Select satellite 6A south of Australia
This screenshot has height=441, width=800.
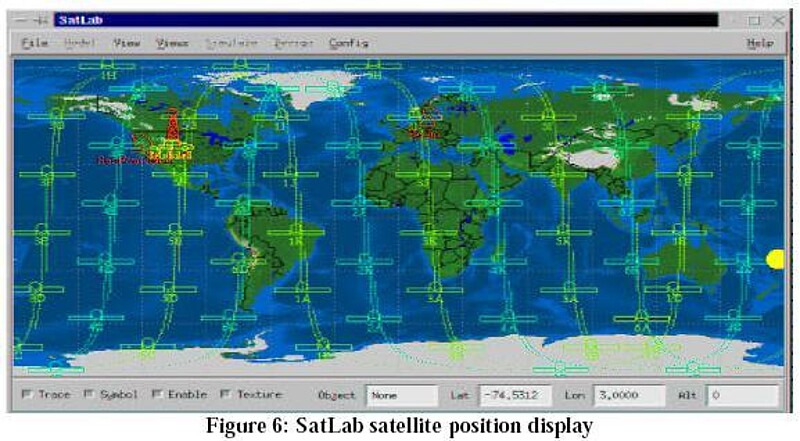(642, 320)
